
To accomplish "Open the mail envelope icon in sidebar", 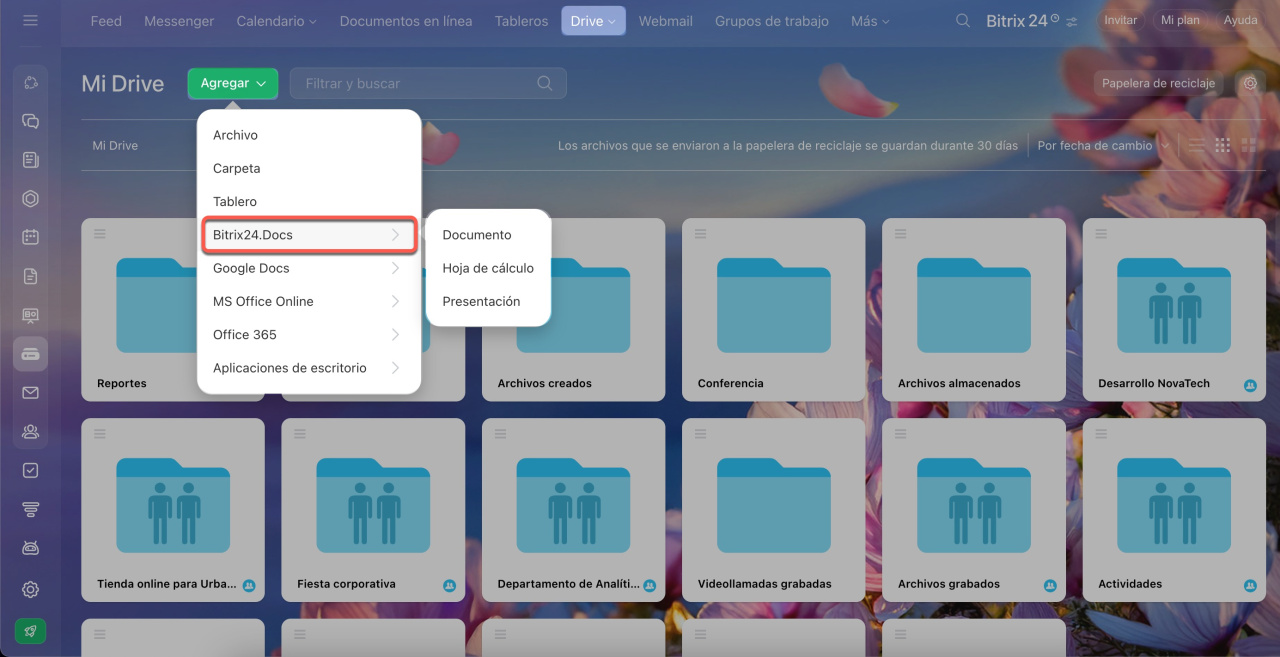I will click(30, 393).
